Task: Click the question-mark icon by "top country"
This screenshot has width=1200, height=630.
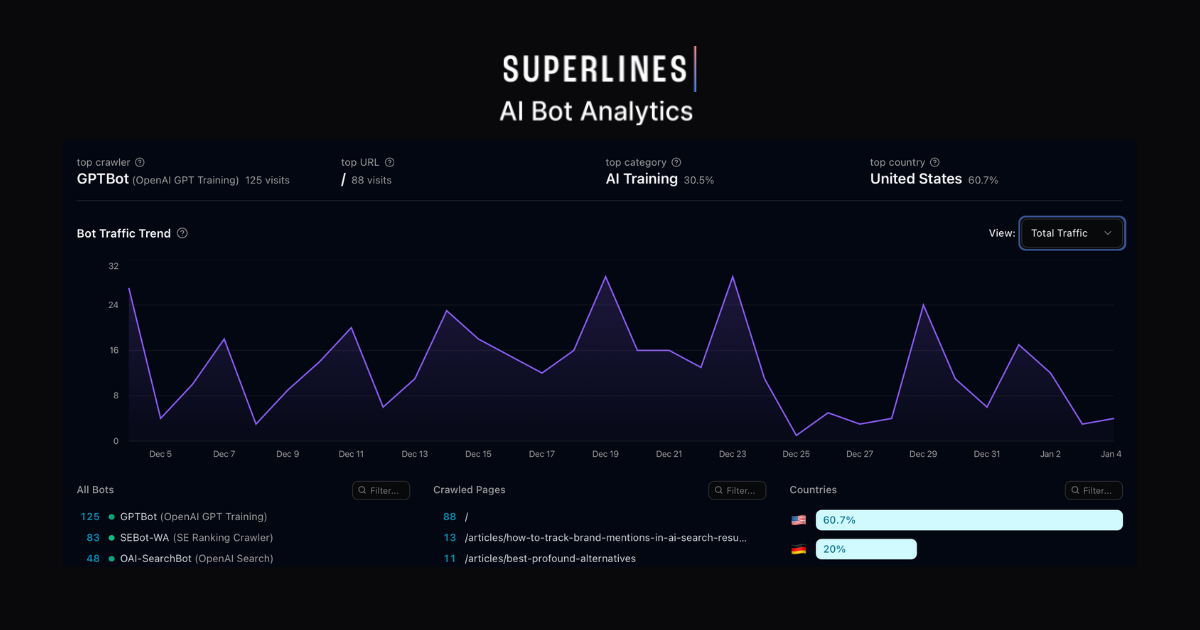Action: pyautogui.click(x=934, y=162)
